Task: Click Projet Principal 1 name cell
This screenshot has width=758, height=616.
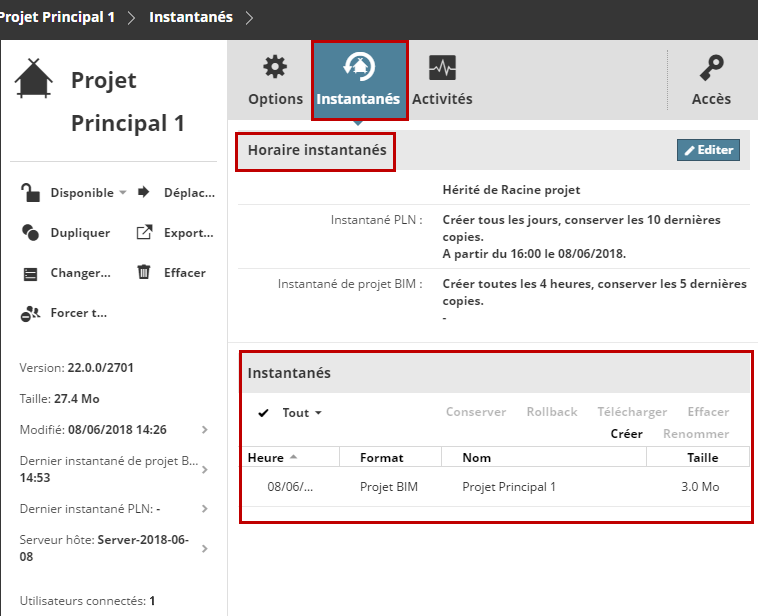Action: click(509, 486)
